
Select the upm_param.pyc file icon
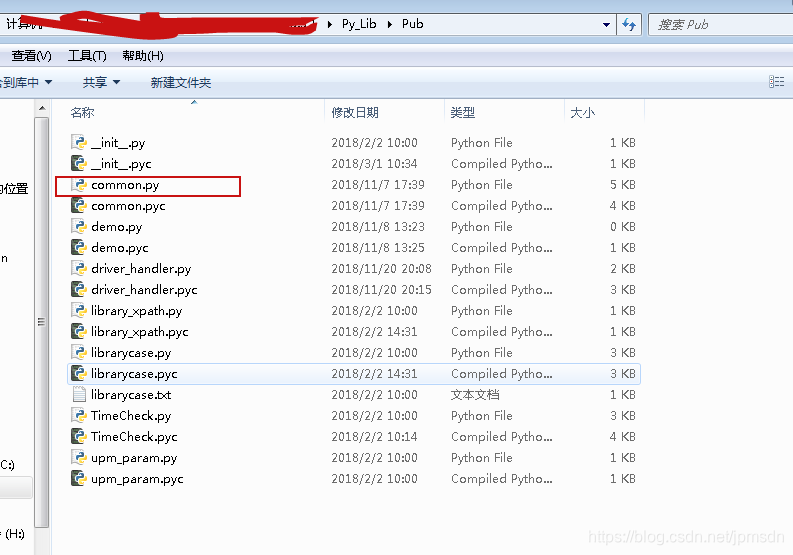tap(79, 478)
